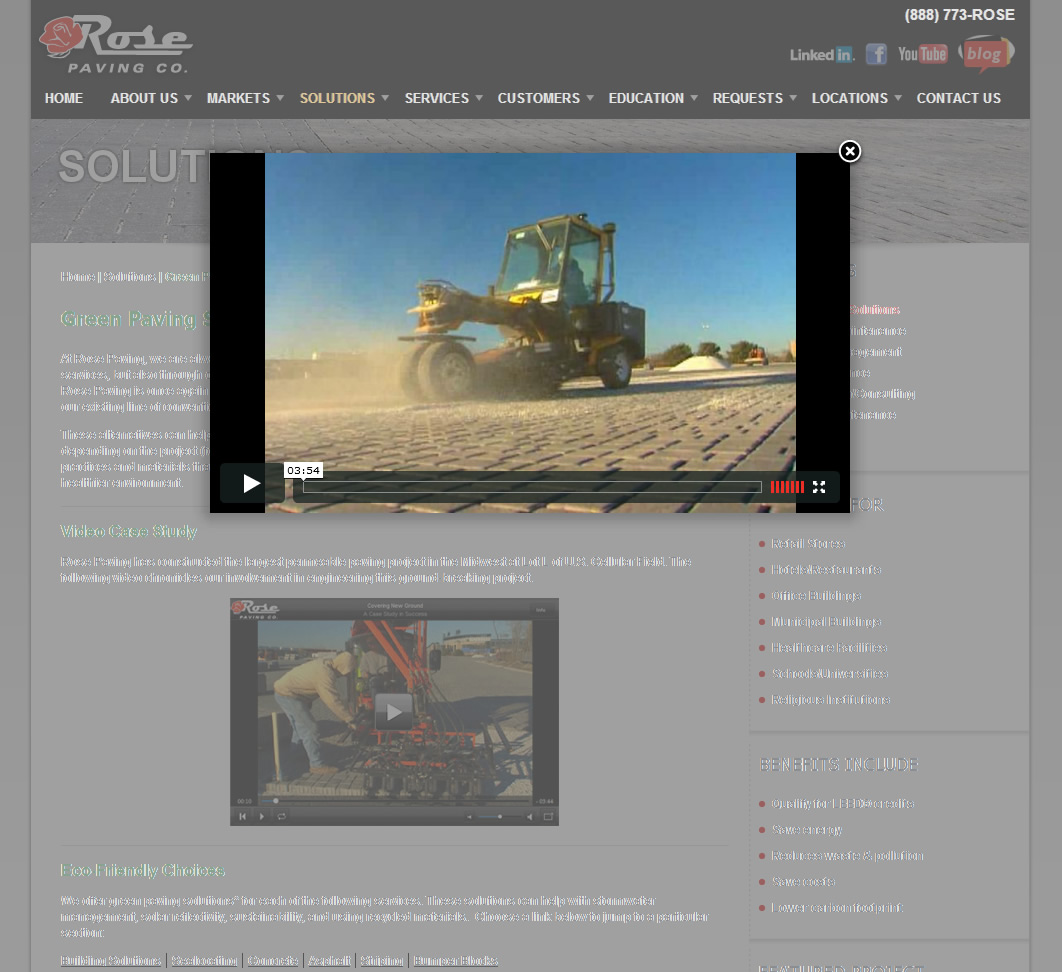Click the Building Solutions link
The image size is (1062, 972).
tap(111, 960)
